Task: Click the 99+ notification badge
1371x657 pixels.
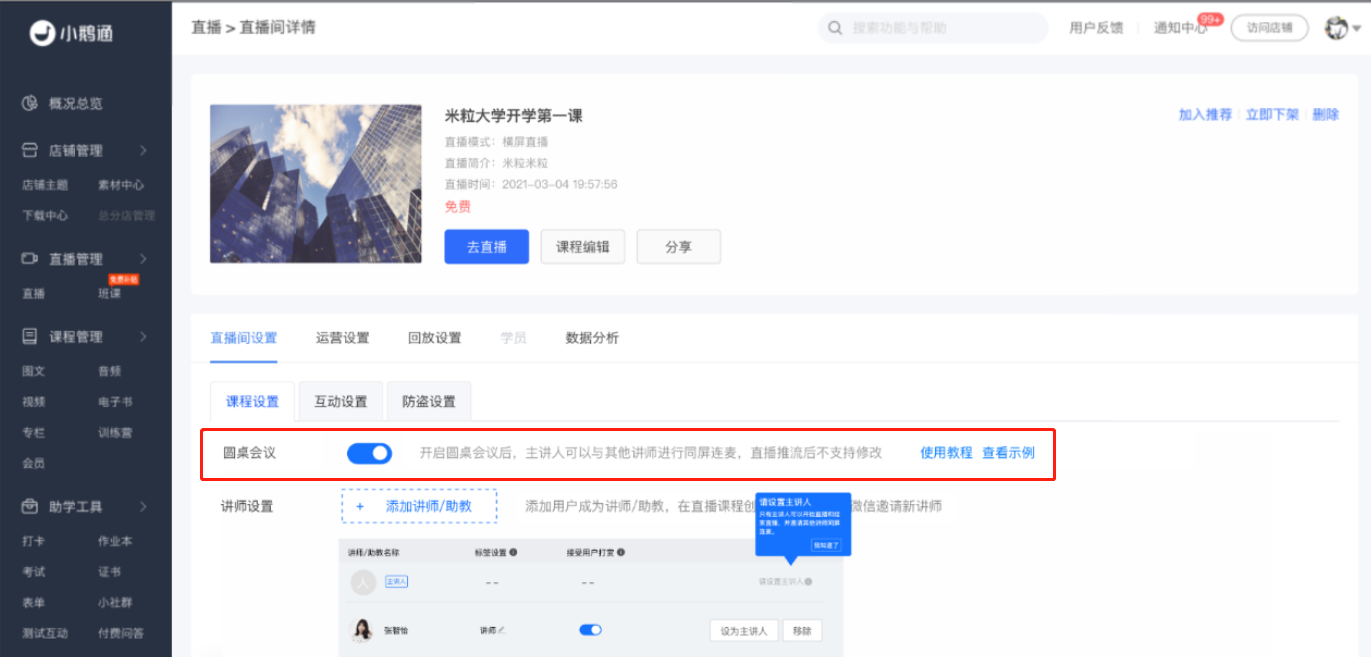Action: pyautogui.click(x=1210, y=19)
